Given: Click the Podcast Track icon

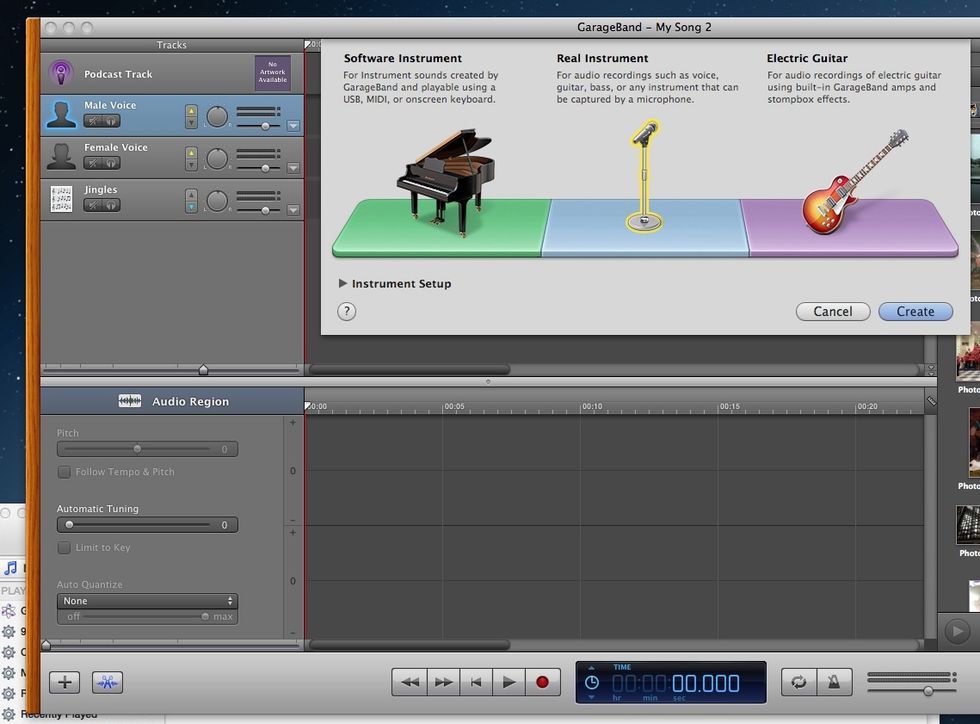Looking at the screenshot, I should point(62,73).
